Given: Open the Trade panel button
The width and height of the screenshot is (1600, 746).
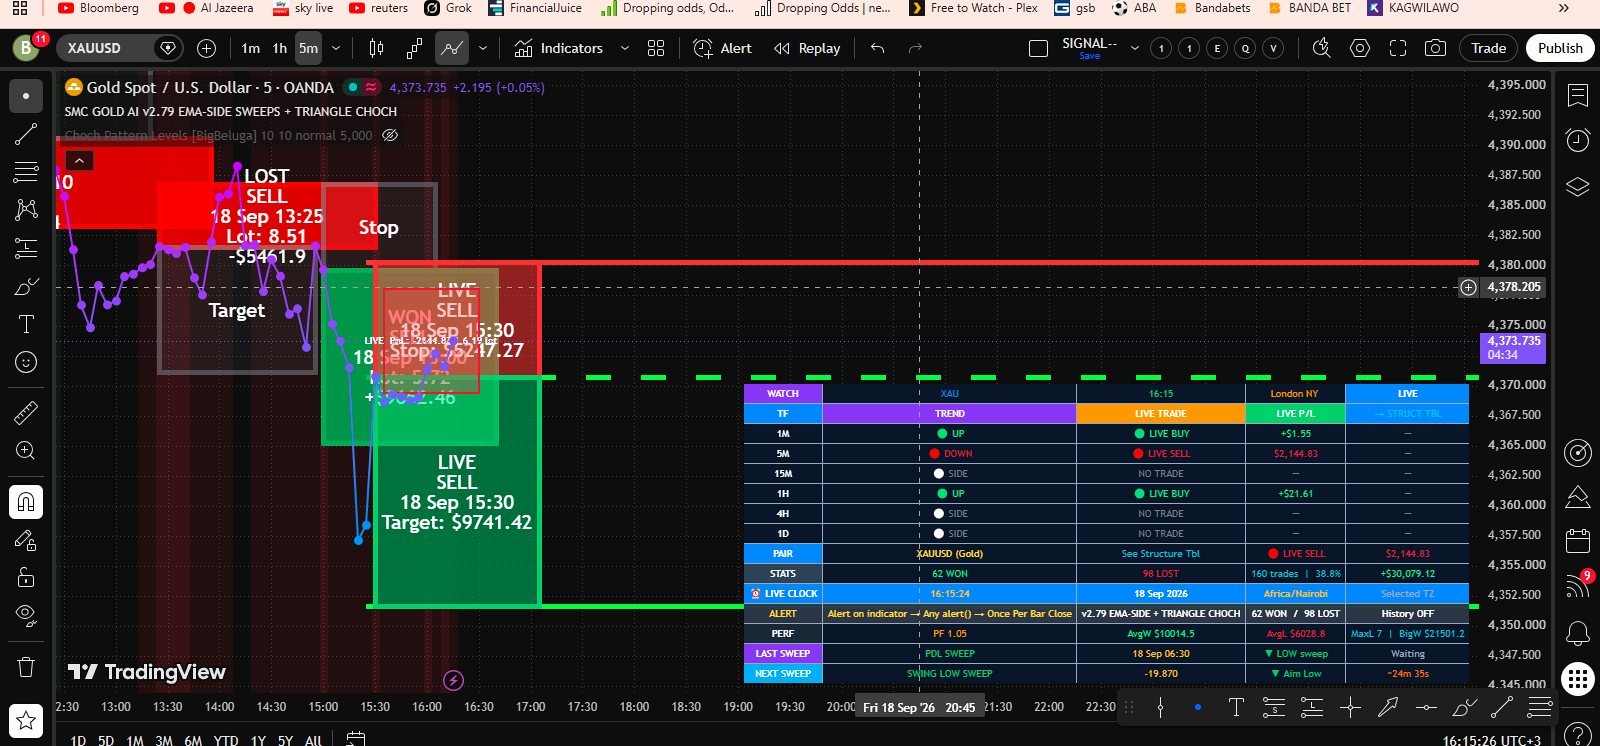Looking at the screenshot, I should tap(1488, 48).
